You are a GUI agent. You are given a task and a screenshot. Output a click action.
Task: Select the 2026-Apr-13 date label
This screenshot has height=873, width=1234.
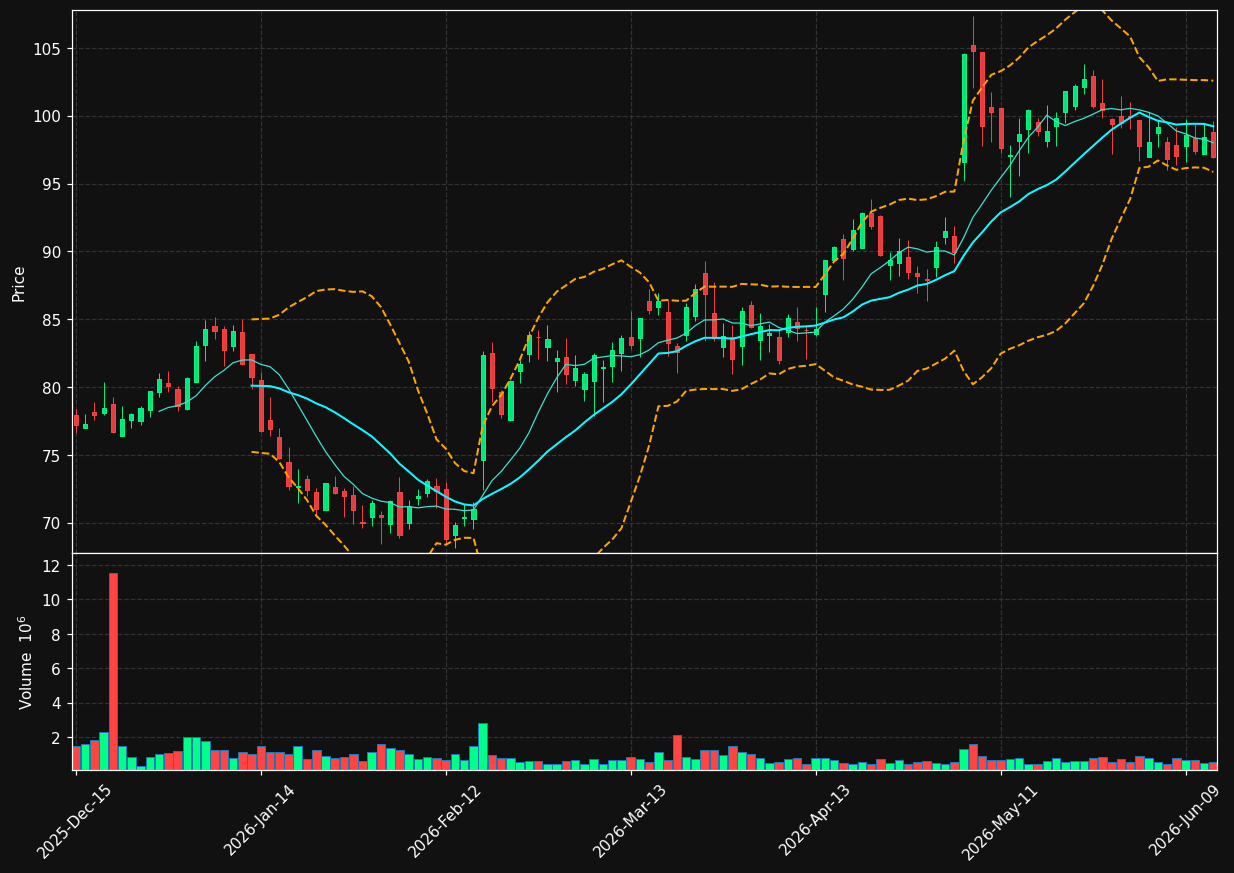(x=815, y=821)
